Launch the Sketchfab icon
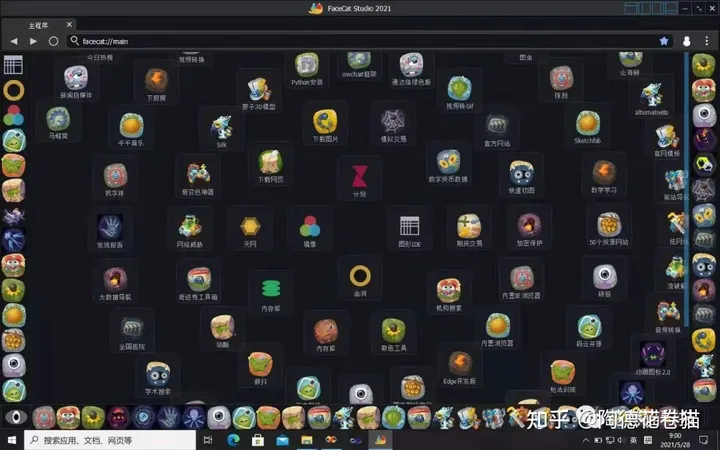 click(587, 122)
